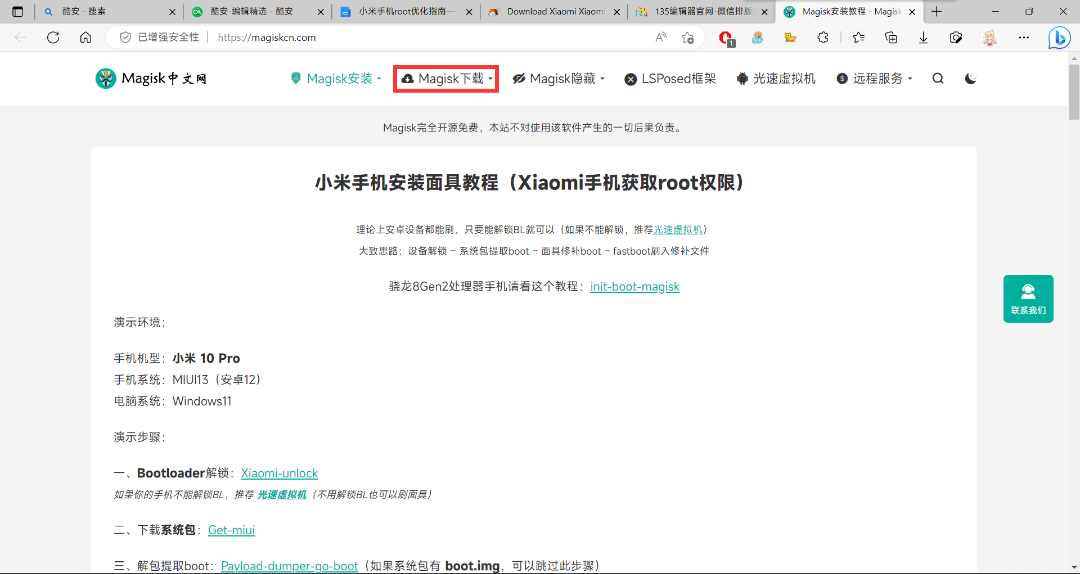Image resolution: width=1080 pixels, height=574 pixels.
Task: Click the address bar URL magiskcn.com
Action: coord(267,38)
